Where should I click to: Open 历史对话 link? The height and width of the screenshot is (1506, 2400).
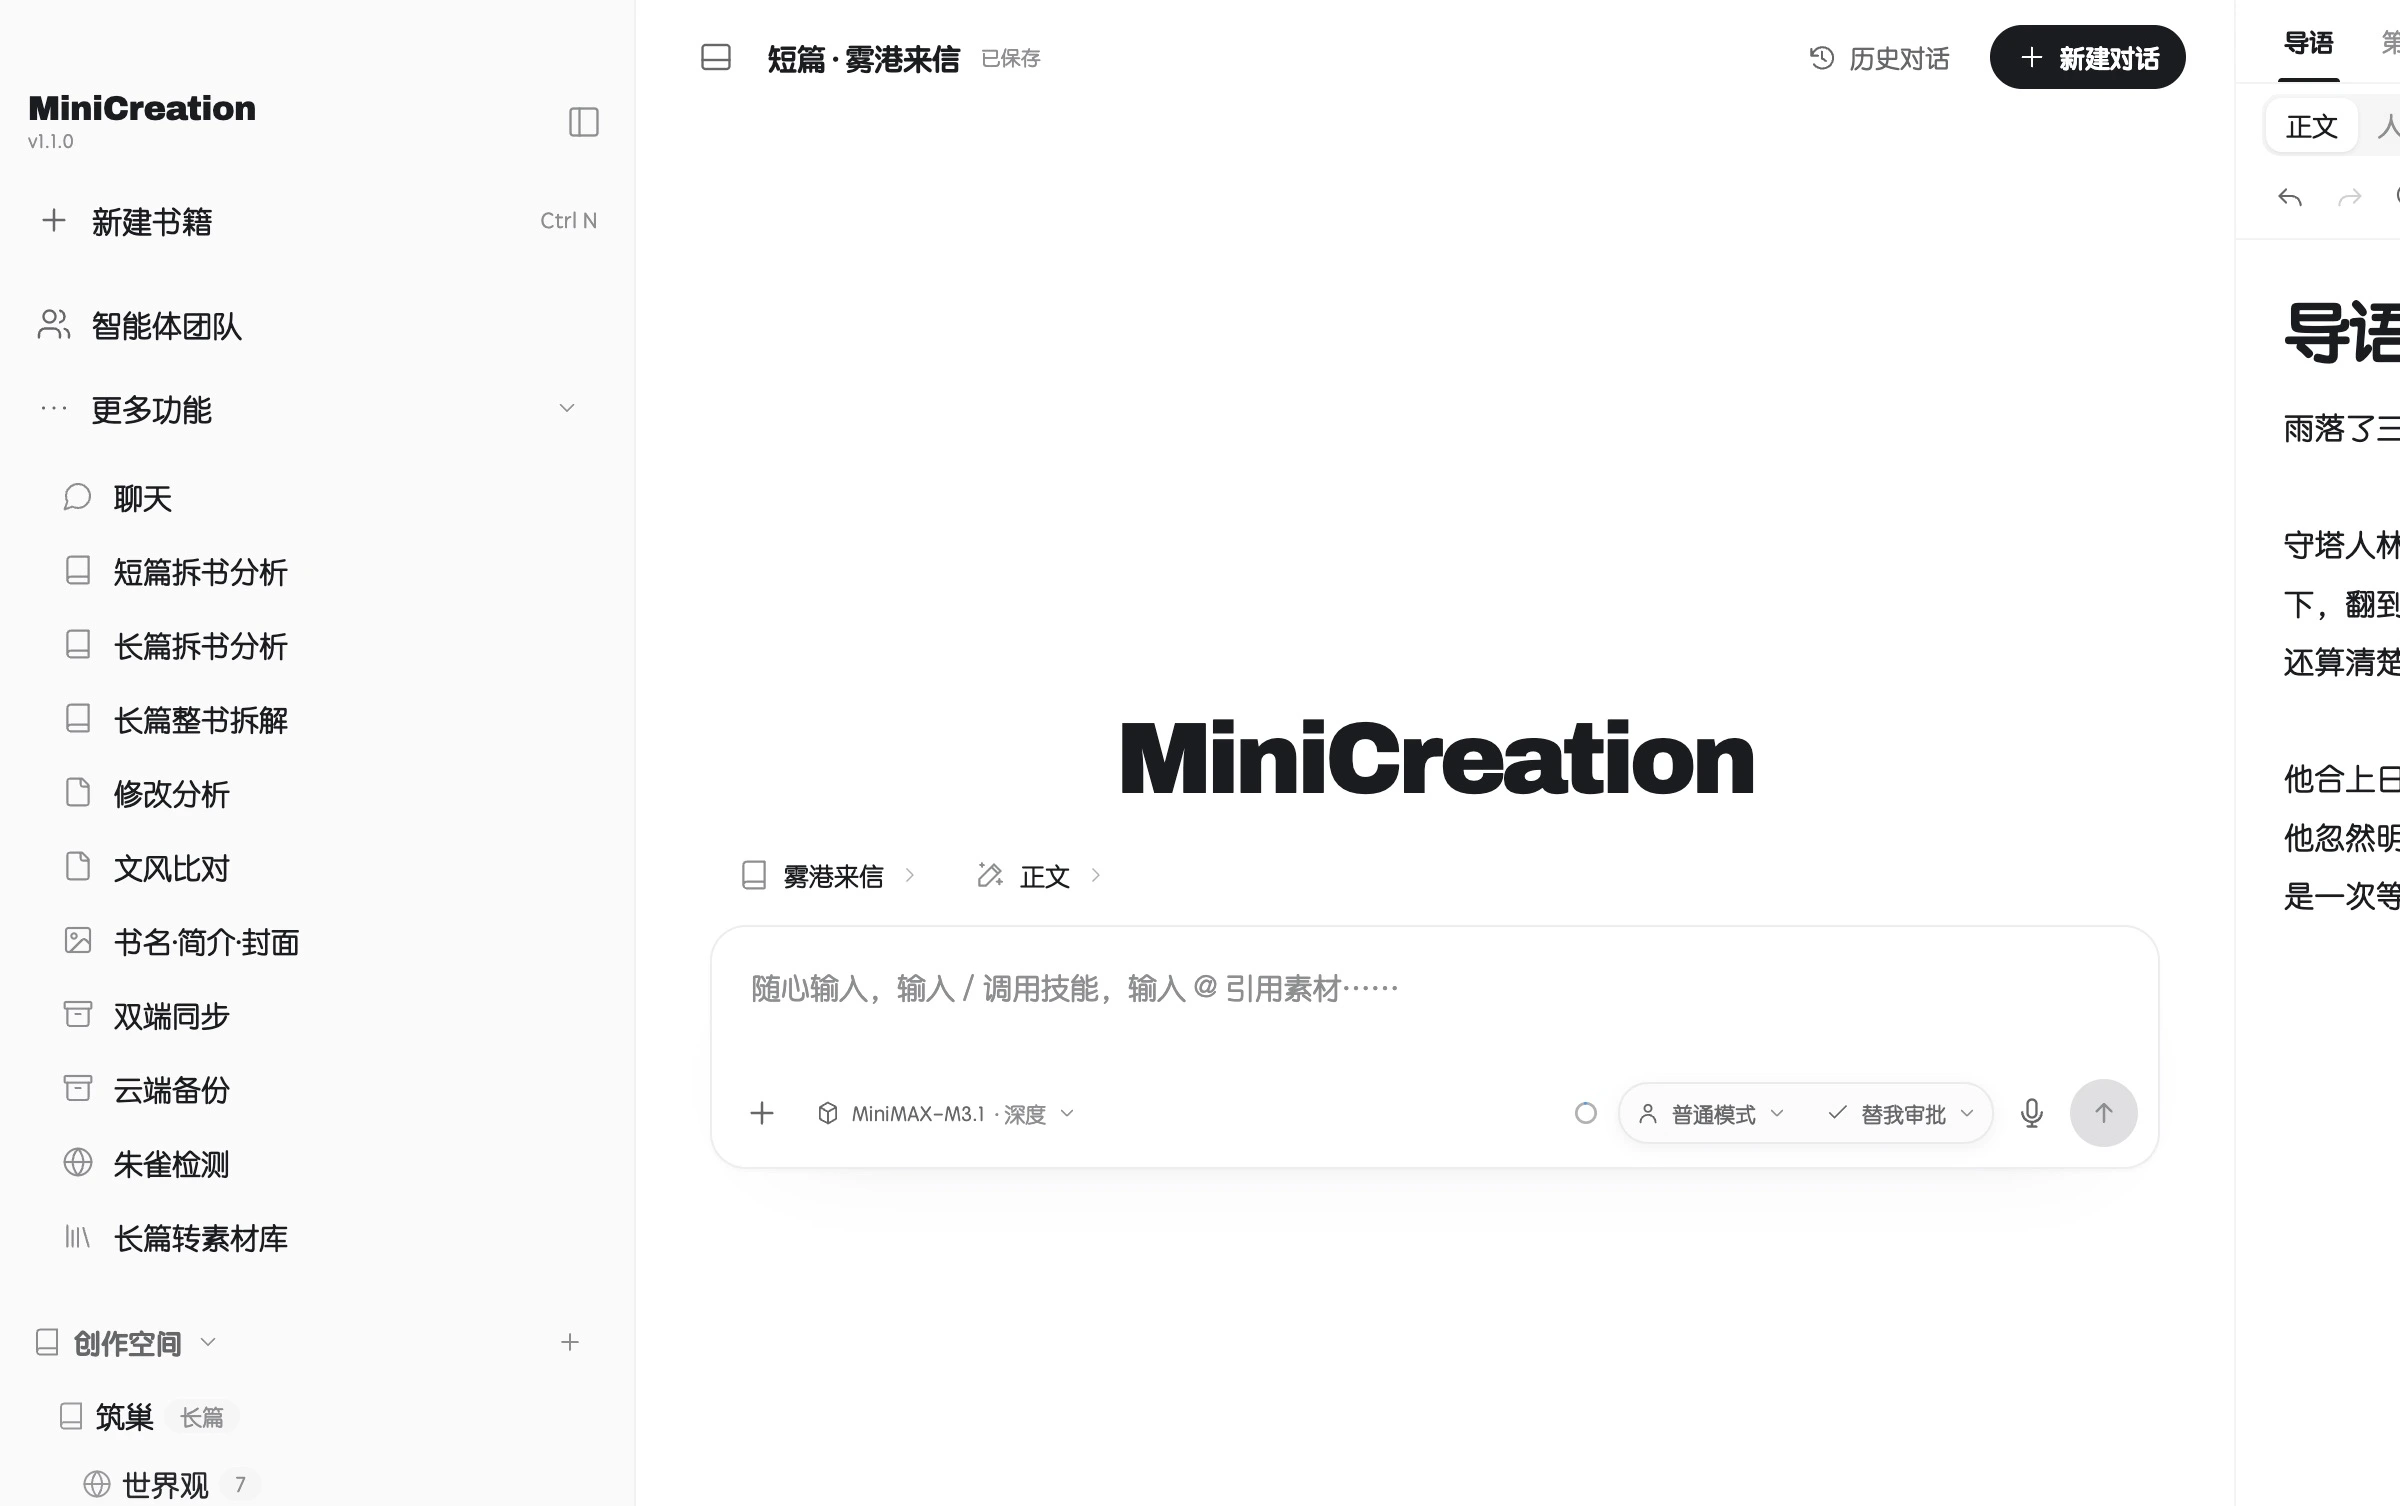1879,58
